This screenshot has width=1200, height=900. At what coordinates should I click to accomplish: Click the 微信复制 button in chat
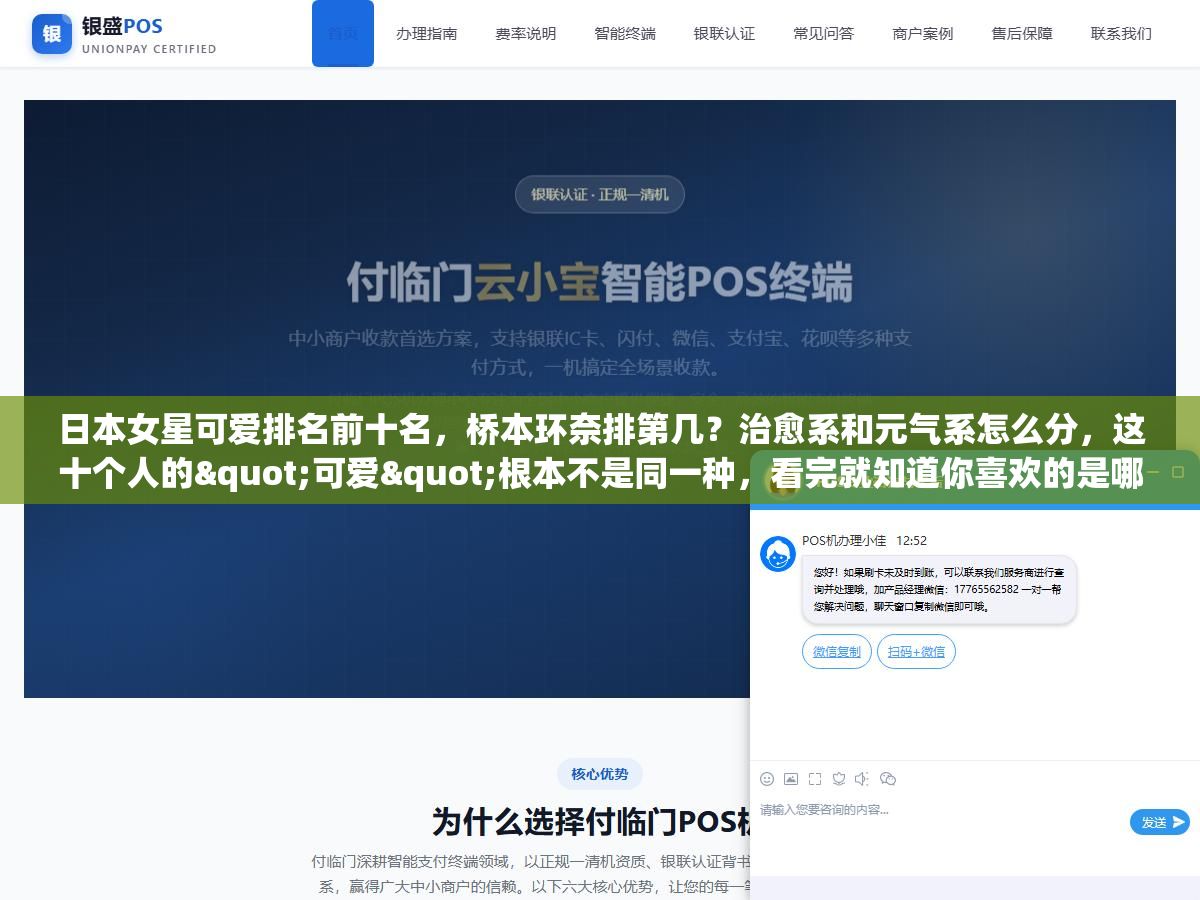click(x=837, y=652)
